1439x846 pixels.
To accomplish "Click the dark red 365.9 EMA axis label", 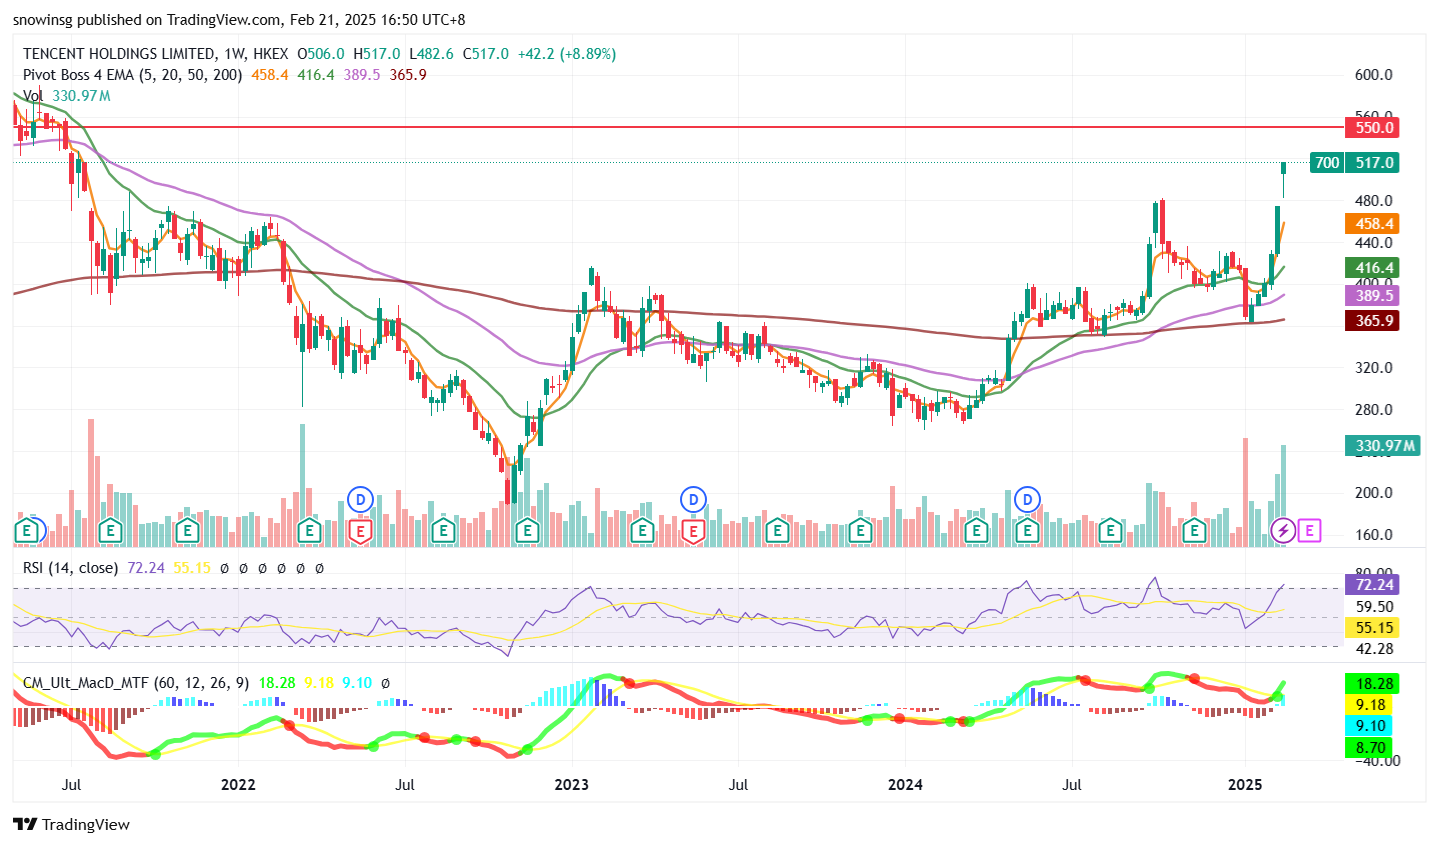I will (x=1372, y=320).
